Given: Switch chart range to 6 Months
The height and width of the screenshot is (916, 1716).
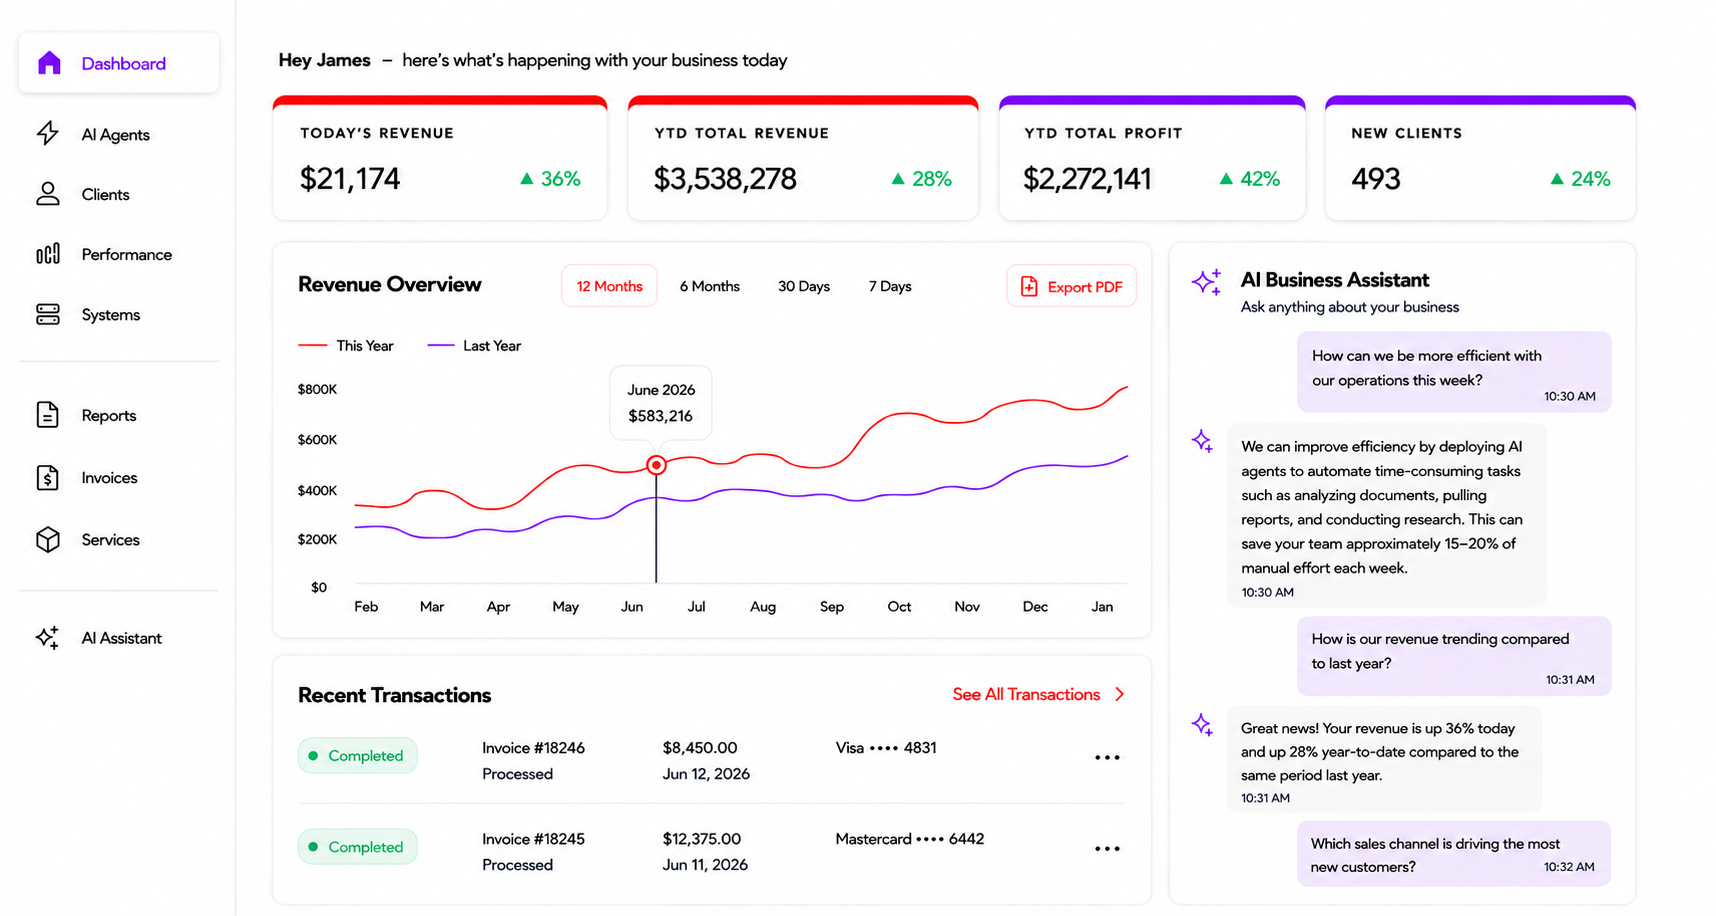Looking at the screenshot, I should click(x=710, y=286).
